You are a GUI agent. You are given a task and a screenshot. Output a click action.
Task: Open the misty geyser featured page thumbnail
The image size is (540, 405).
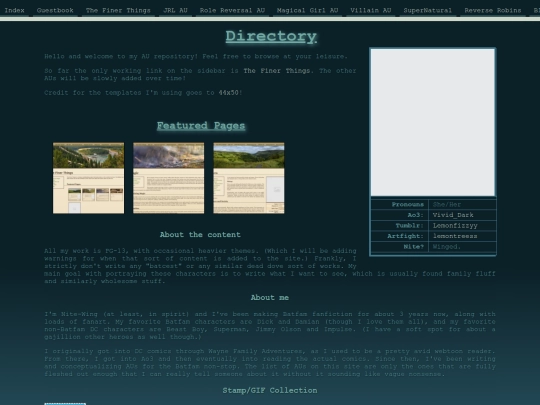click(x=169, y=178)
